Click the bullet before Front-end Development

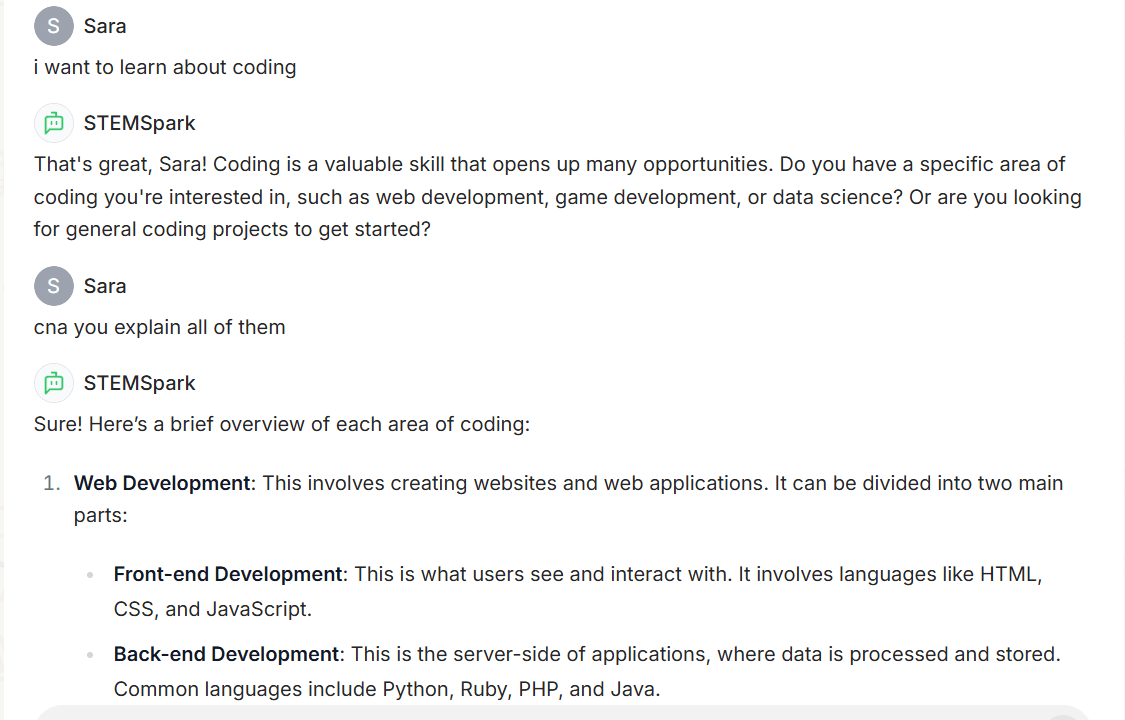(90, 575)
